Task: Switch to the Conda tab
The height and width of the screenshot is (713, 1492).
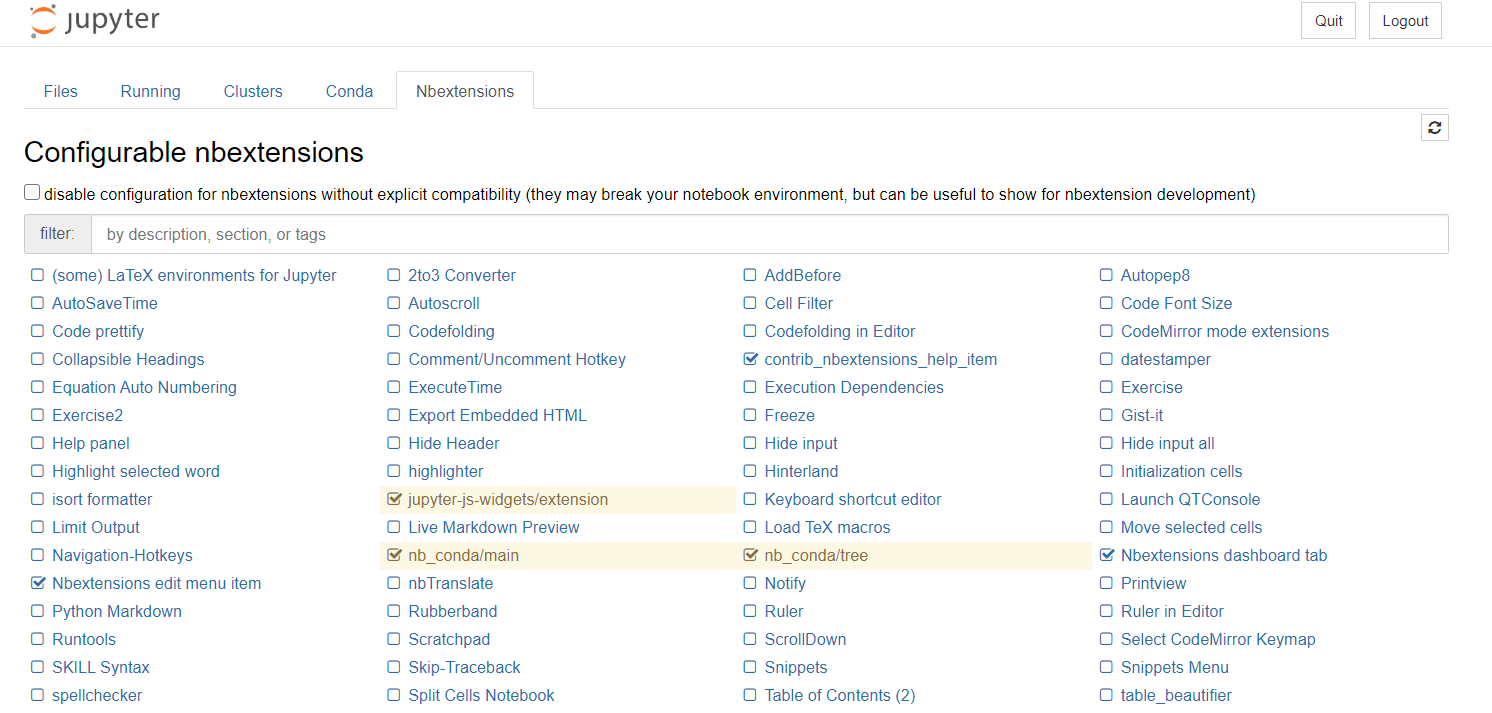Action: [349, 90]
